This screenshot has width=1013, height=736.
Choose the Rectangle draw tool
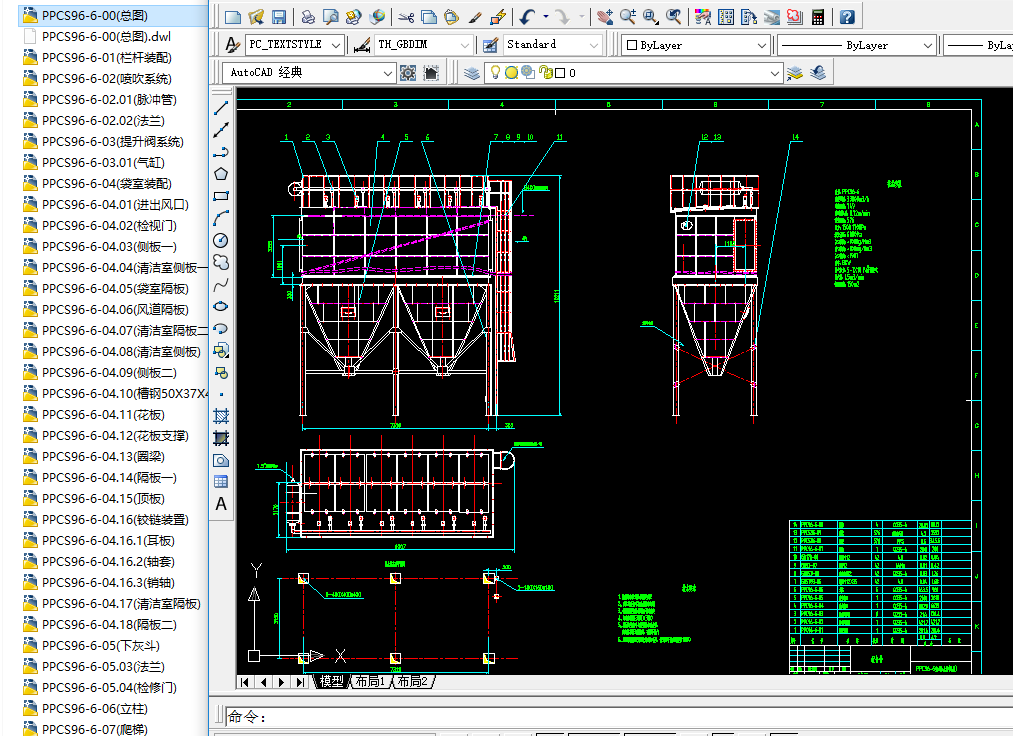pyautogui.click(x=221, y=196)
